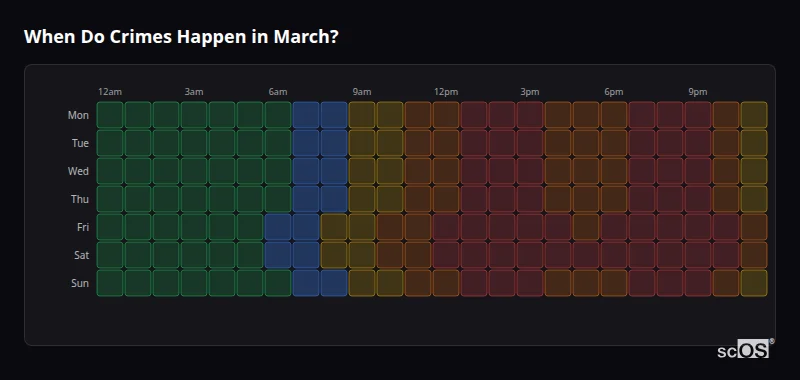Image resolution: width=800 pixels, height=380 pixels.
Task: Select the Tuesday 8am blue cell
Action: point(334,143)
